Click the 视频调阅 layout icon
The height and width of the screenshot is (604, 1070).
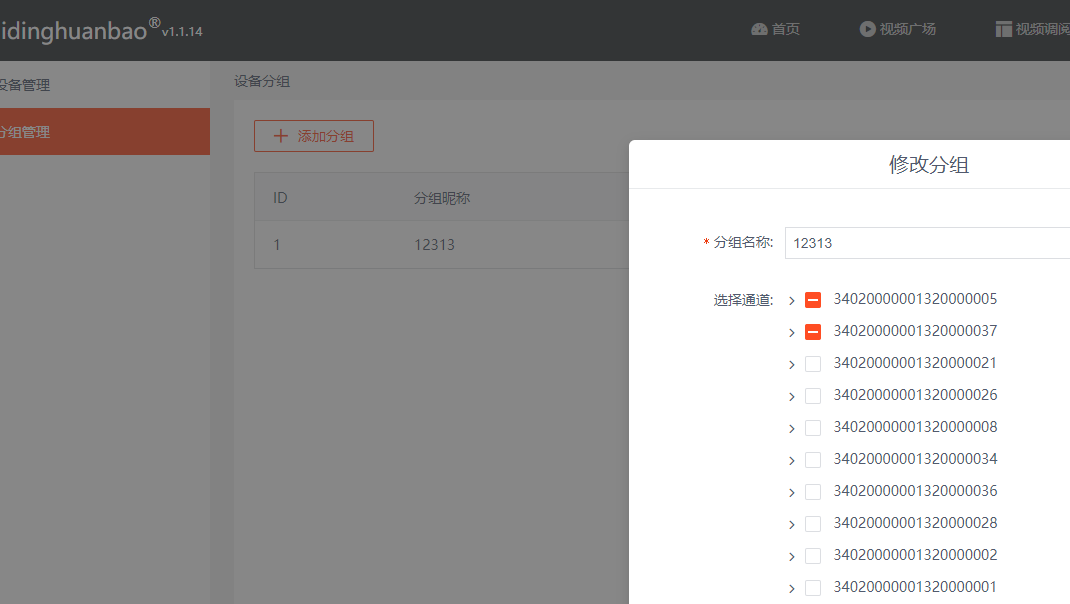pos(1003,29)
